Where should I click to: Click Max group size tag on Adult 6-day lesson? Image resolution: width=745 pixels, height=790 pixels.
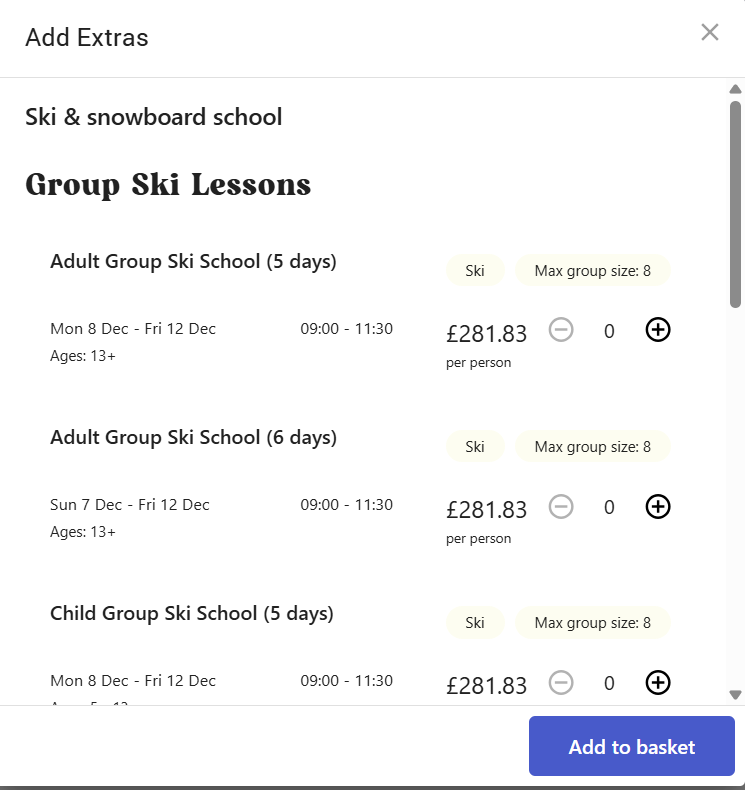[x=592, y=447]
